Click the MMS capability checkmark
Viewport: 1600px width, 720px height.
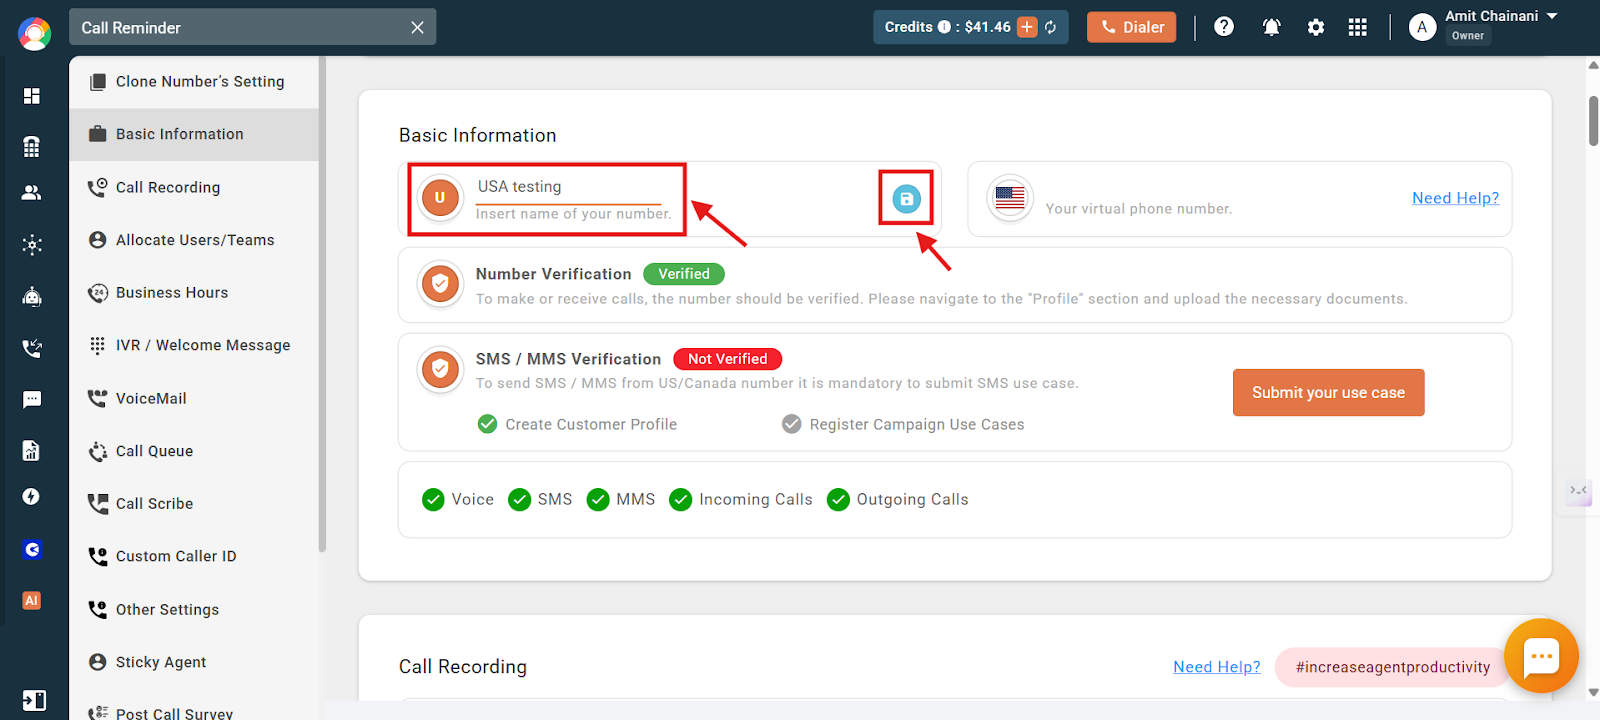point(598,499)
